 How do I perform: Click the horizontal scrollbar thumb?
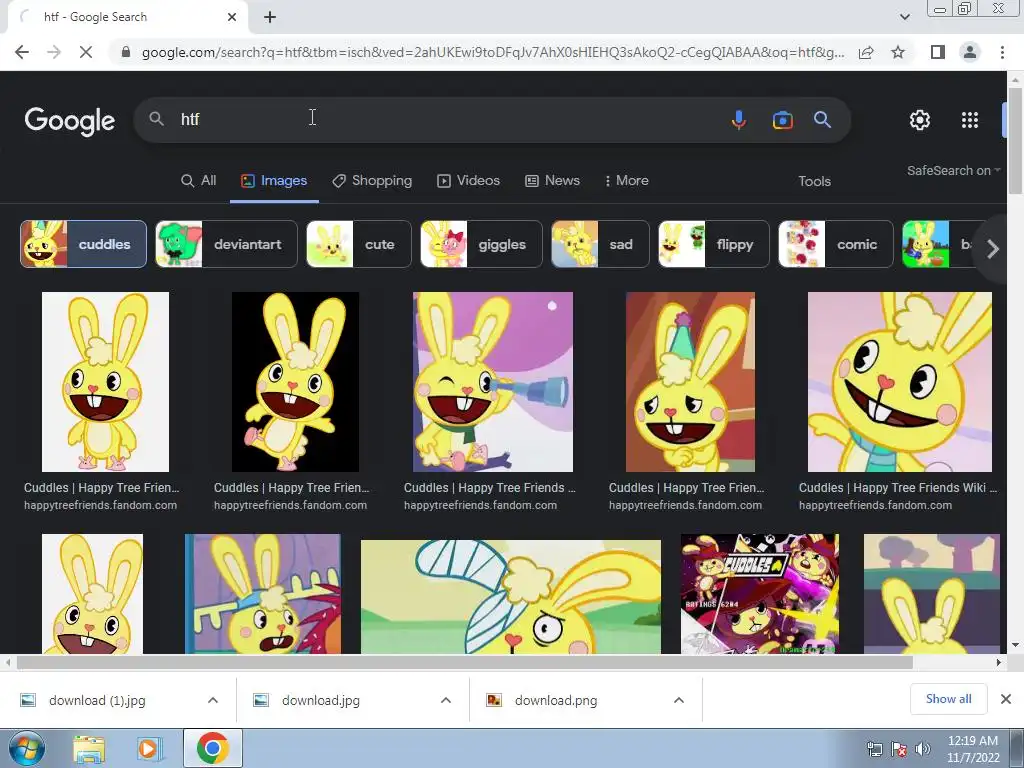(465, 663)
